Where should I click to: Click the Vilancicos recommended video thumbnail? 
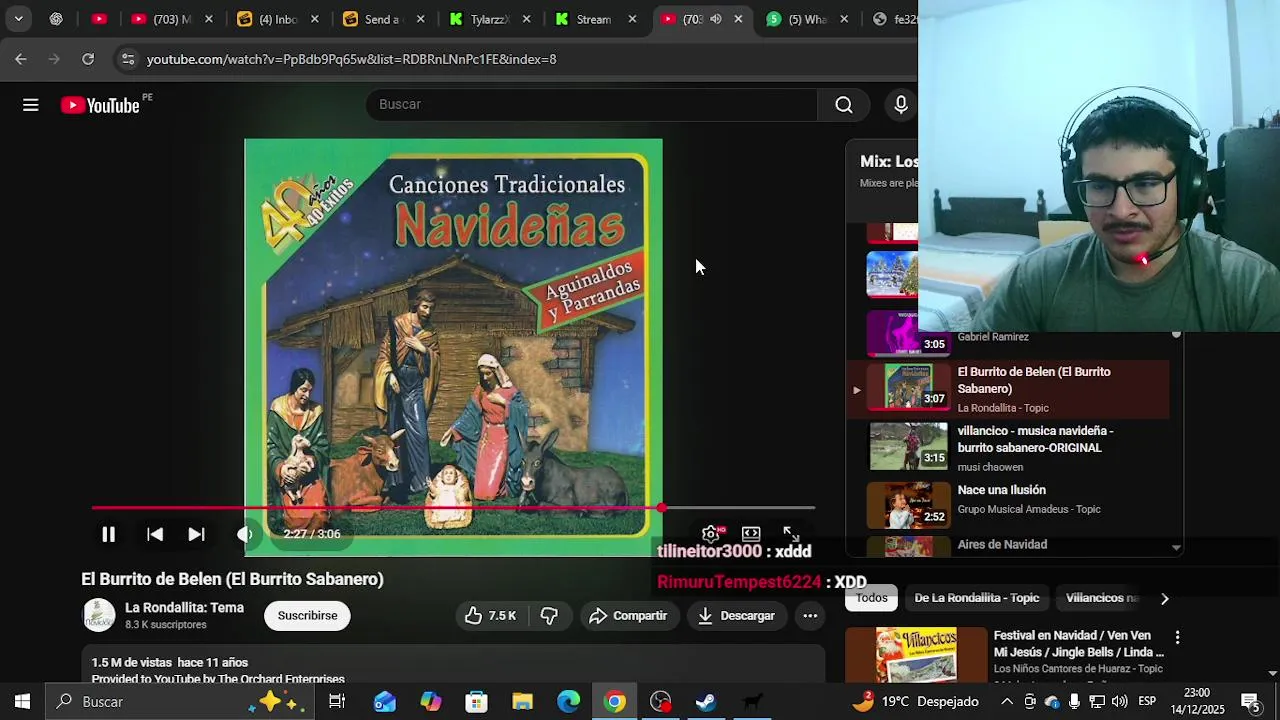915,654
